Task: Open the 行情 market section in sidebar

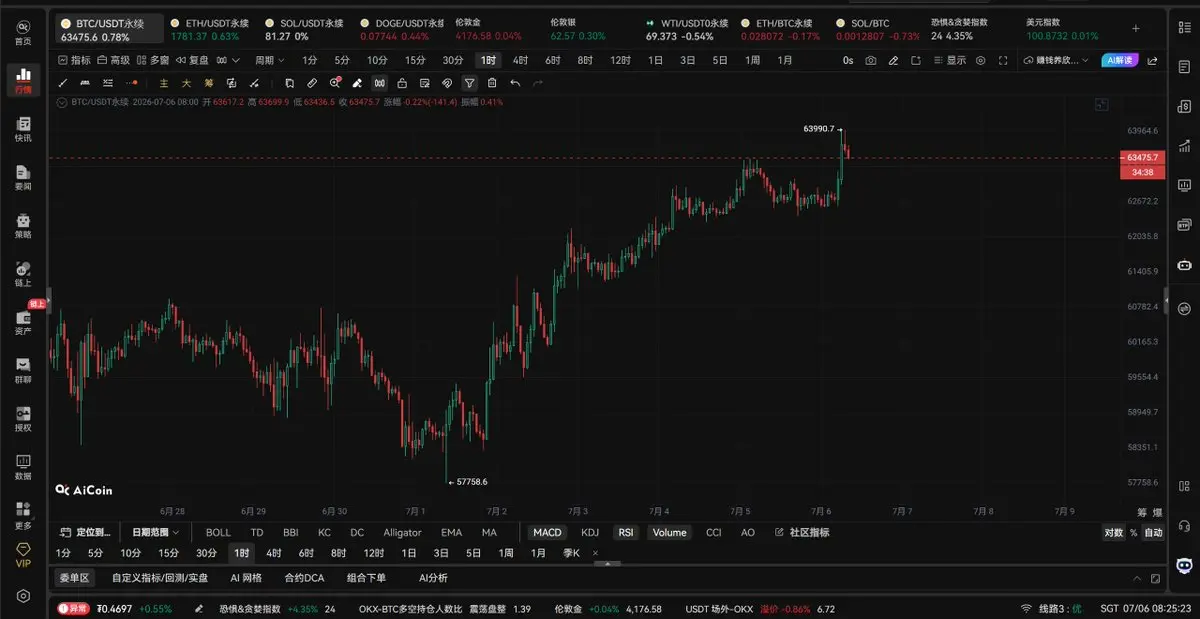Action: 23,80
